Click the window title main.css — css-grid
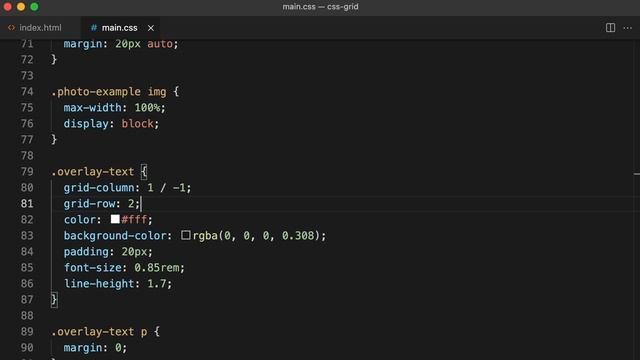Image resolution: width=640 pixels, height=360 pixels. (x=320, y=7)
